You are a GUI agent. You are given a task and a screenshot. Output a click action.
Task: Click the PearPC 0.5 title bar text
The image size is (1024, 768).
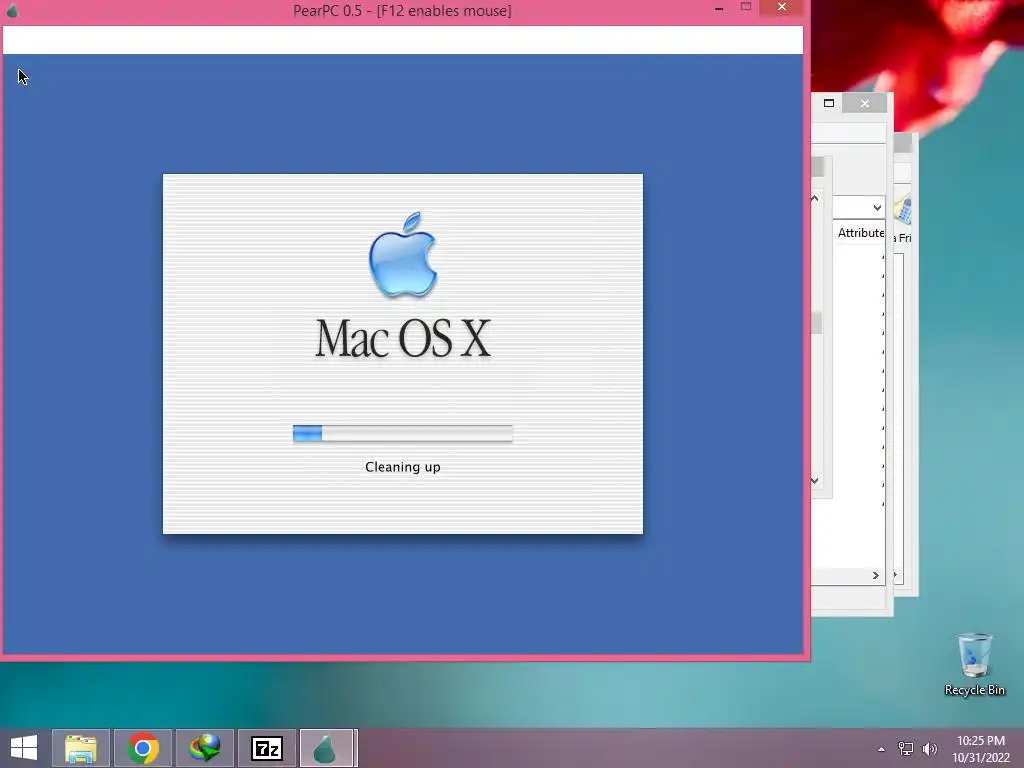(402, 11)
